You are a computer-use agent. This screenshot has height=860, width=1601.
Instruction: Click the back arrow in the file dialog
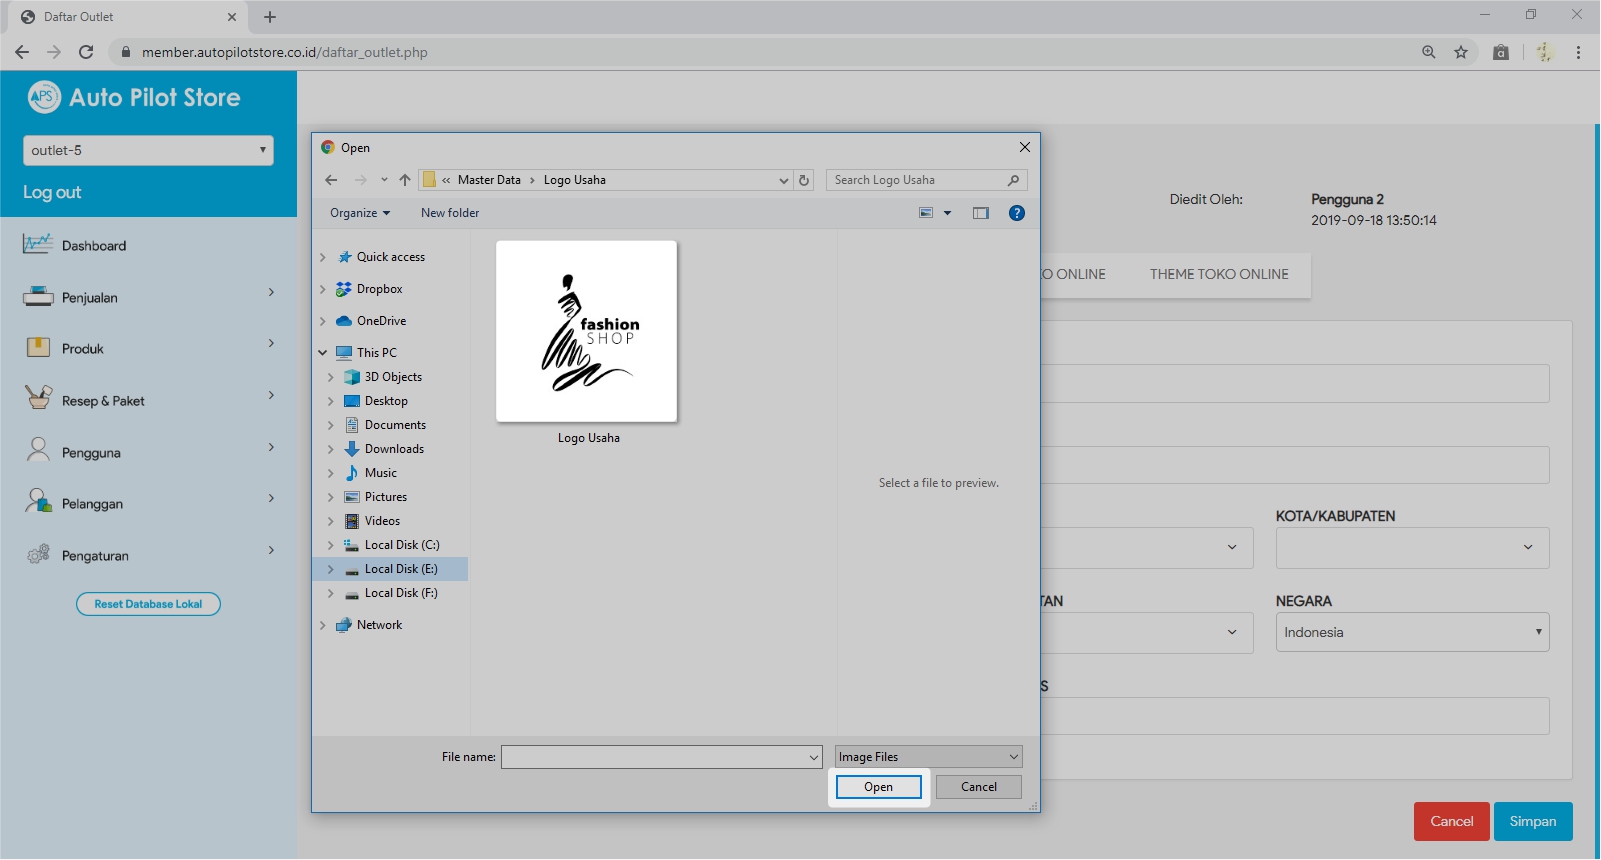point(331,180)
